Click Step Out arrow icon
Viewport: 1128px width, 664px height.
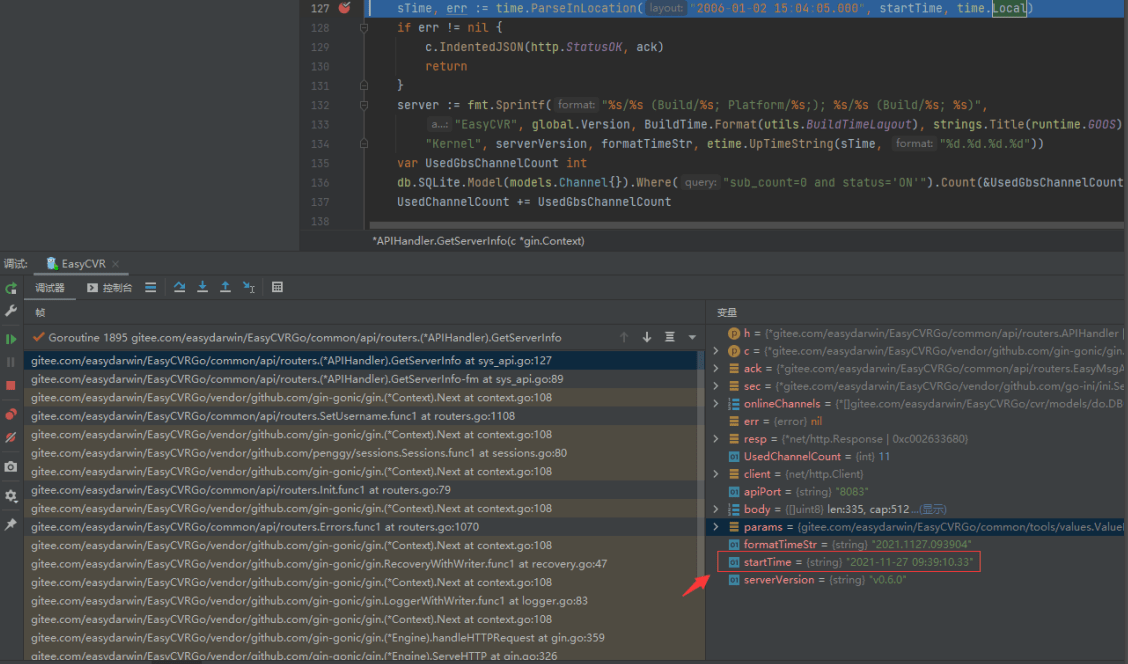(x=226, y=288)
